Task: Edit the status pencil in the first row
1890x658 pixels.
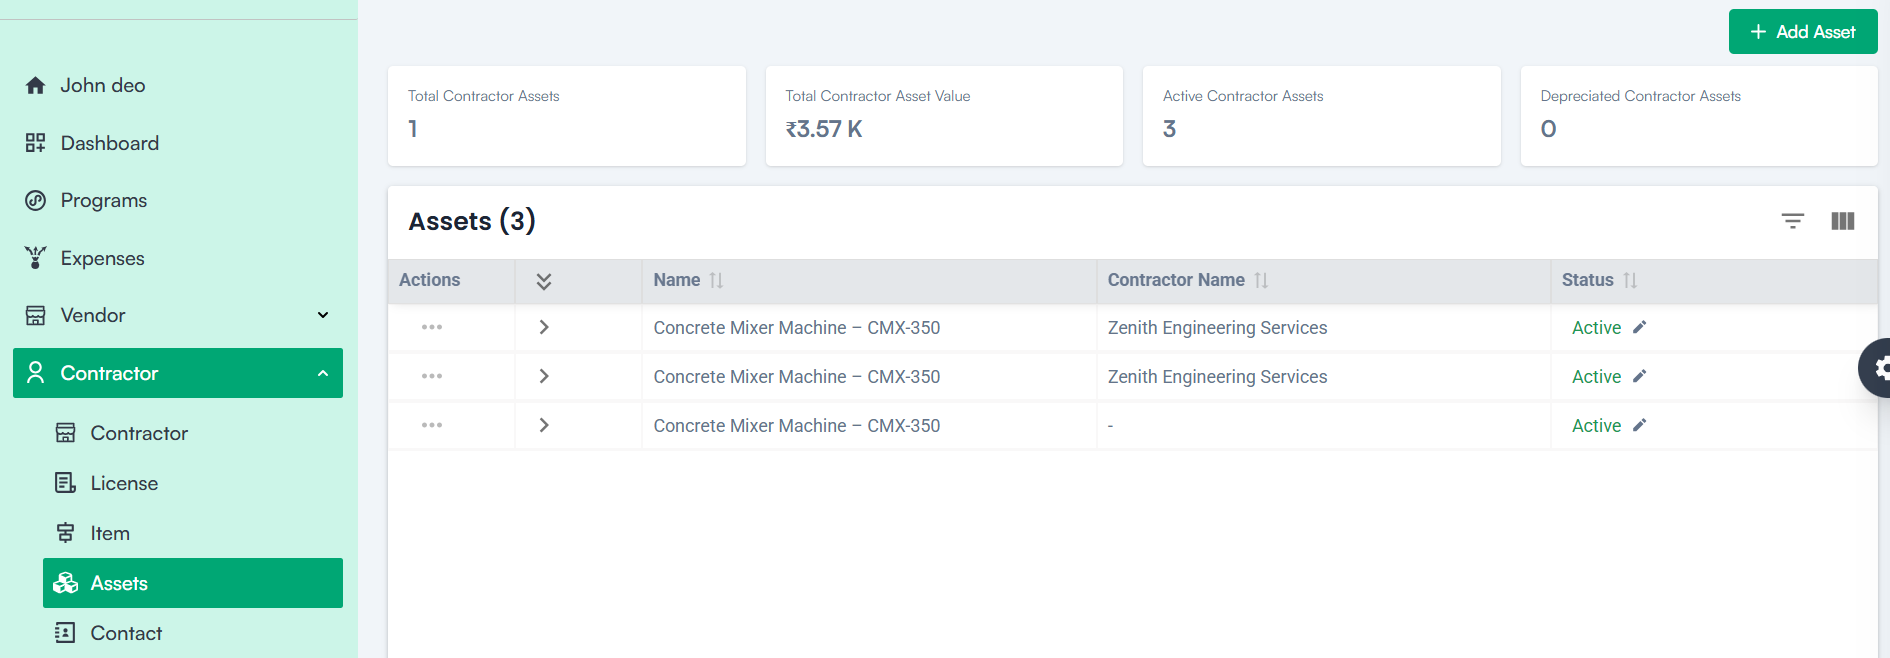Action: click(1639, 327)
